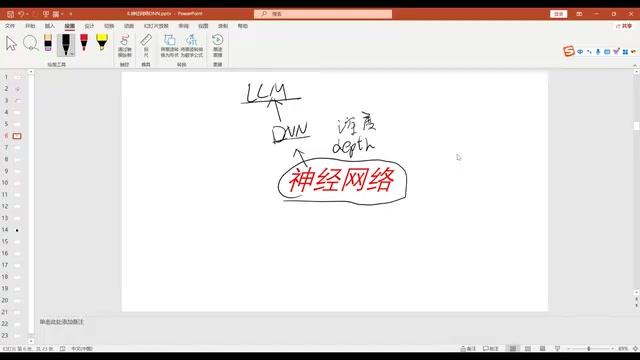The image size is (640, 360).
Task: Click main editor scrollbar down arrow
Action: click(636, 293)
